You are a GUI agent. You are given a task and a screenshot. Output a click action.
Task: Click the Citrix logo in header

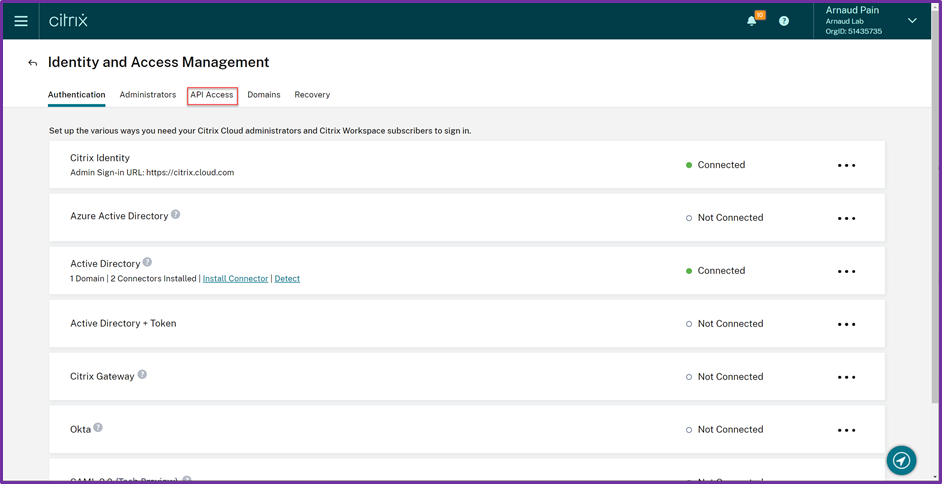click(x=68, y=21)
